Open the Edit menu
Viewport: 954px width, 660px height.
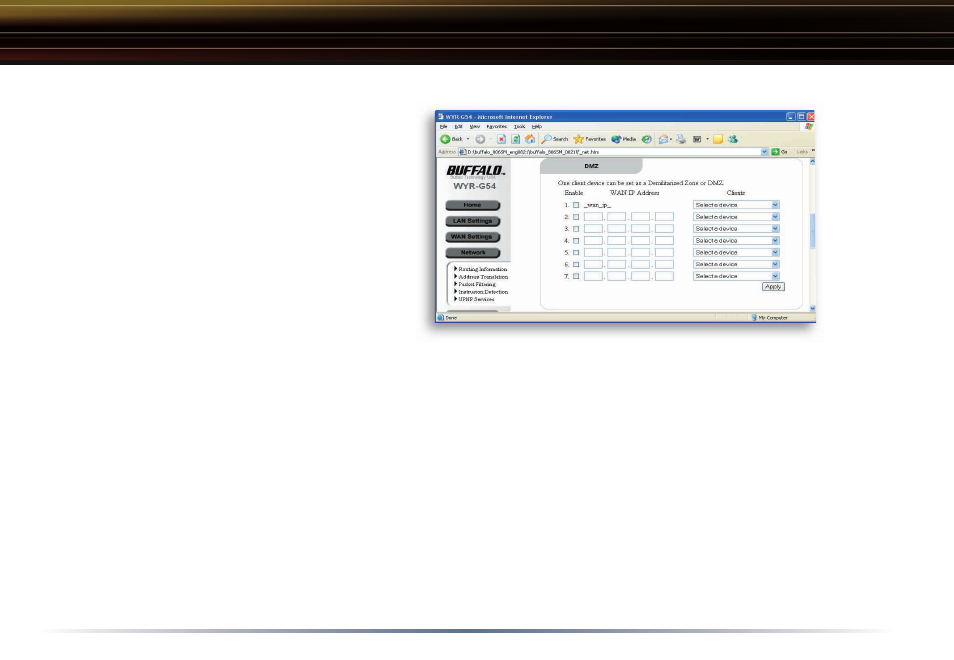pyautogui.click(x=459, y=127)
